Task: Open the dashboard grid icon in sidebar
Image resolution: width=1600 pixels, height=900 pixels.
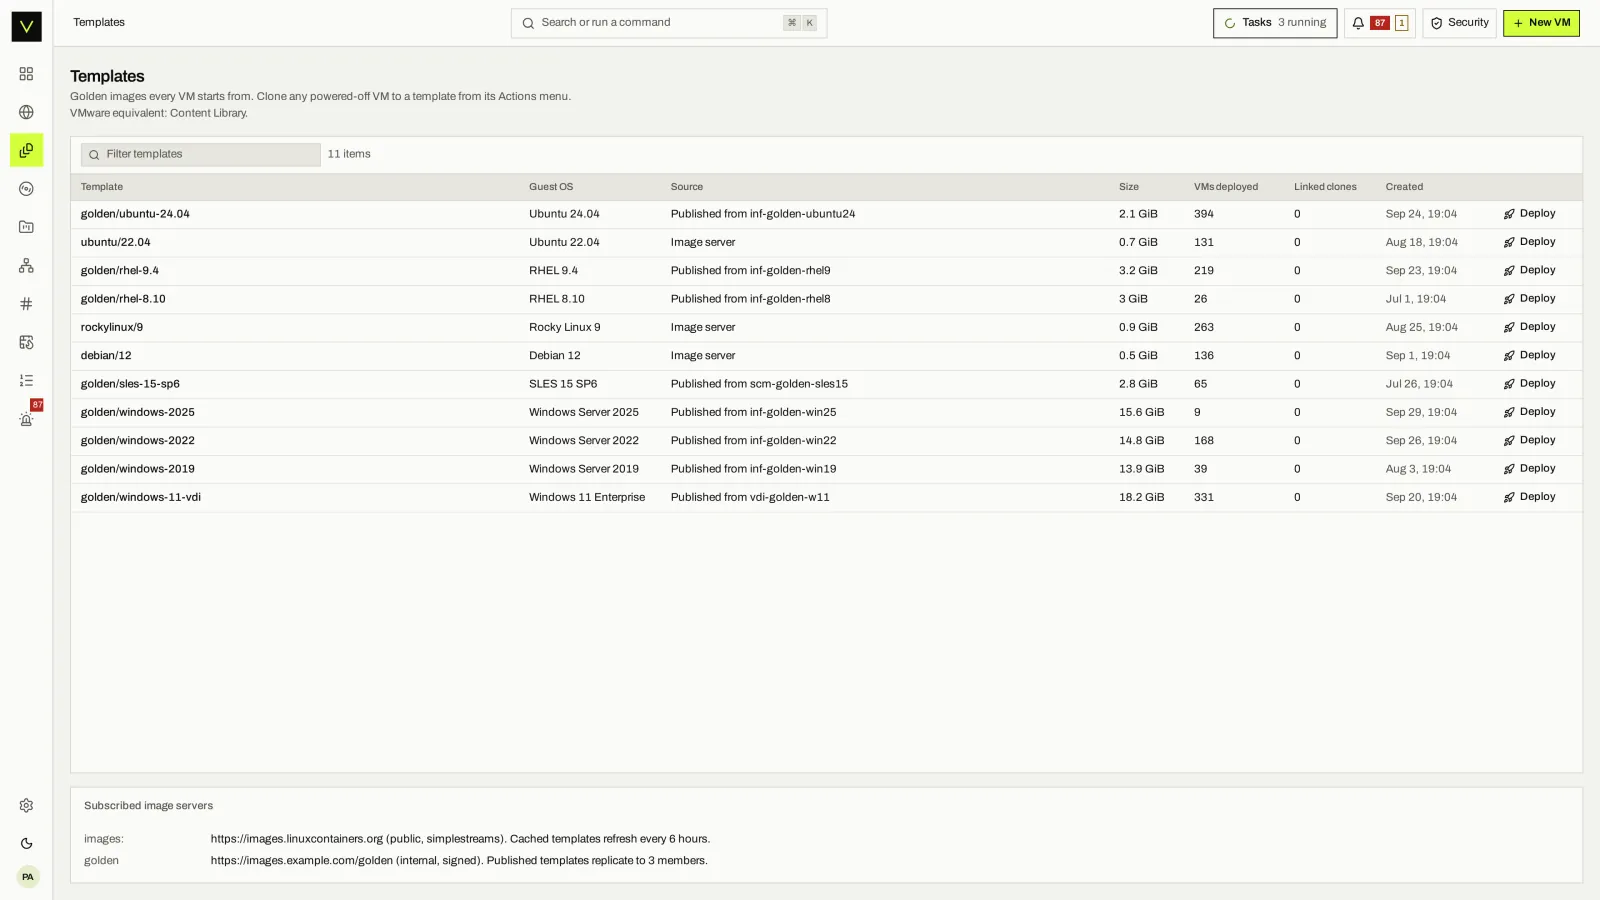Action: point(26,74)
